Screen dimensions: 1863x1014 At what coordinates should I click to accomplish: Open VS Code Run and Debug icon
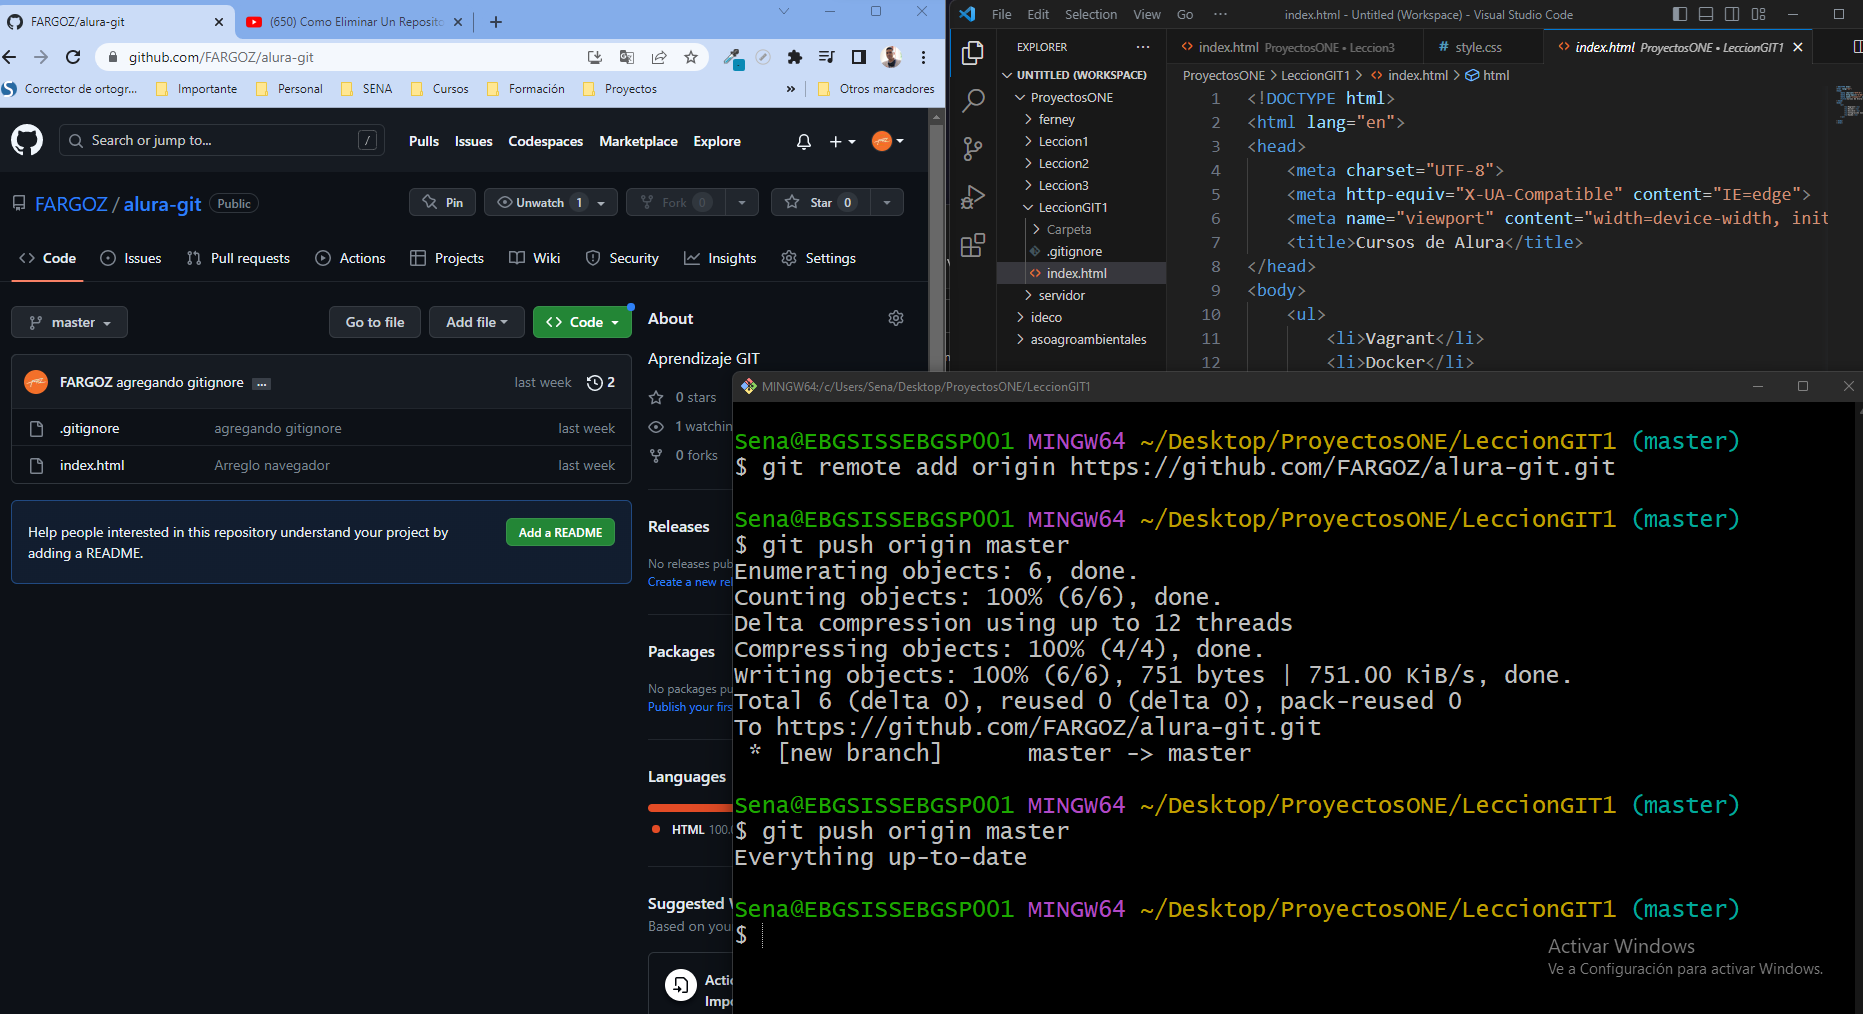[972, 196]
